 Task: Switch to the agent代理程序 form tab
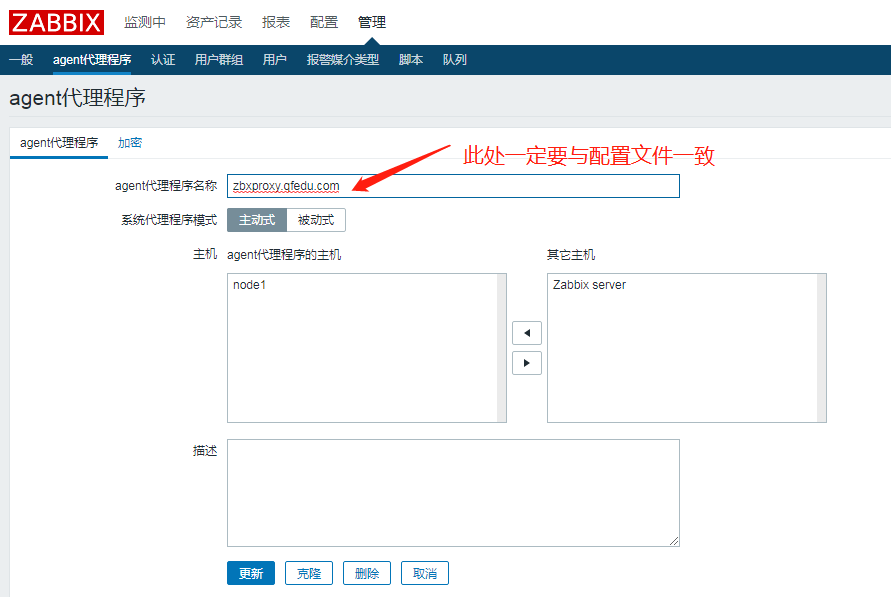pos(59,143)
